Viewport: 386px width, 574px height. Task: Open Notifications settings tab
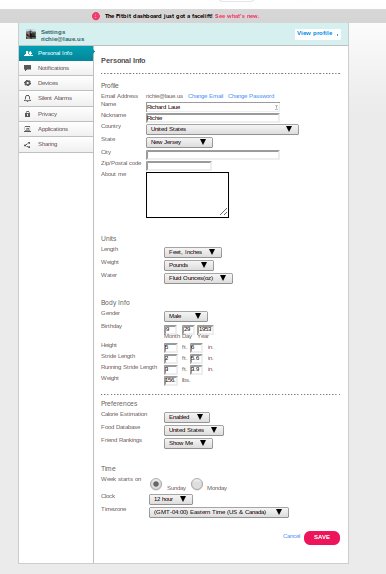tap(56, 68)
